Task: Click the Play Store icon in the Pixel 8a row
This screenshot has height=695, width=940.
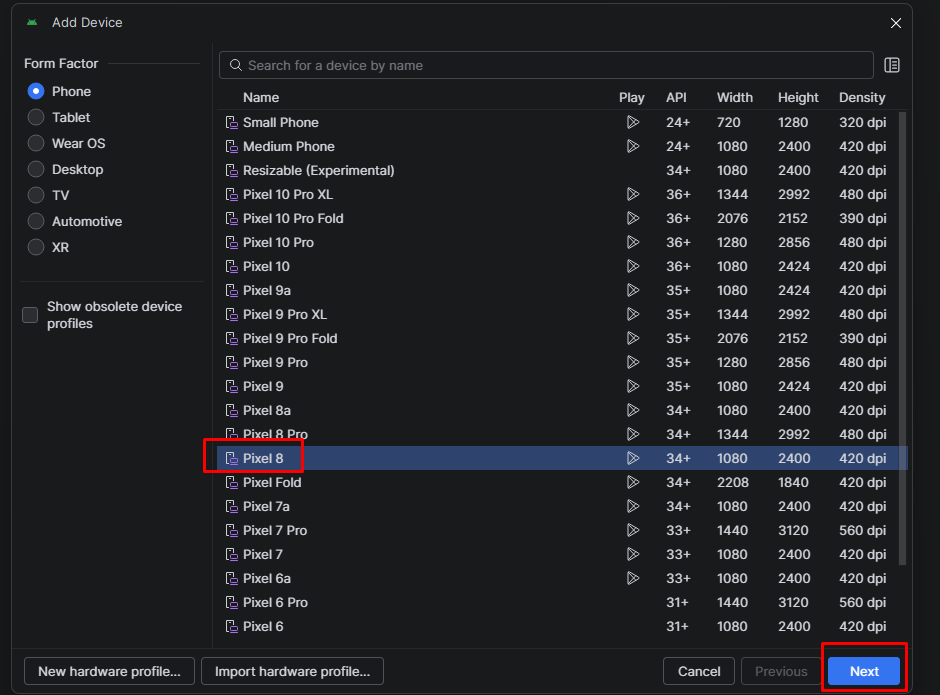Action: pyautogui.click(x=632, y=410)
